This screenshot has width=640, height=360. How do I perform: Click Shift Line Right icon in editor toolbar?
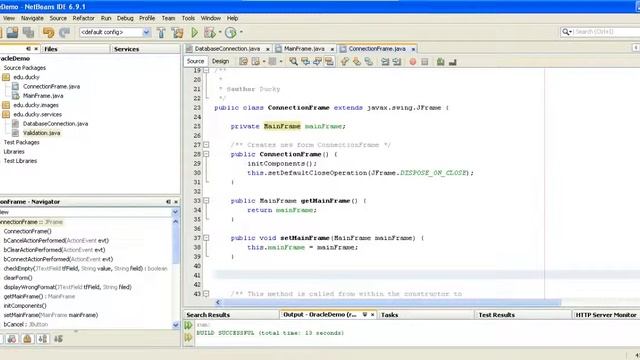397,62
